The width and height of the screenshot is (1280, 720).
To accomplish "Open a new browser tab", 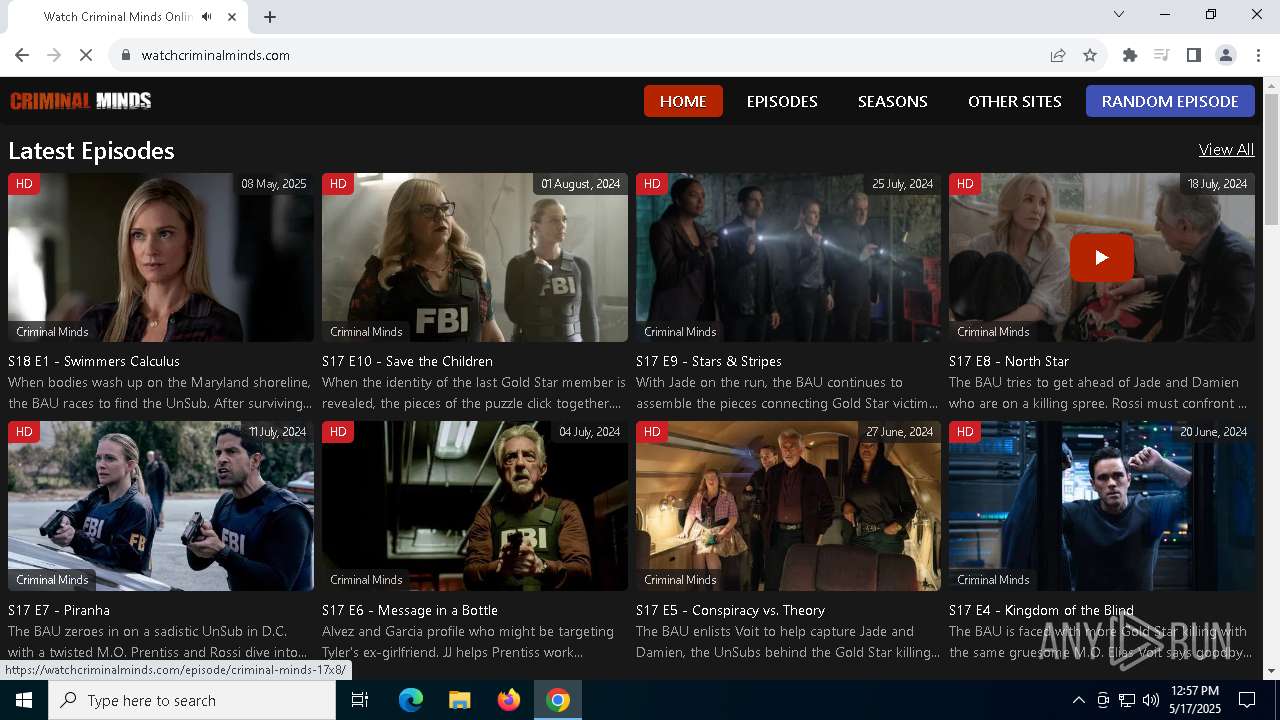I will coord(270,17).
